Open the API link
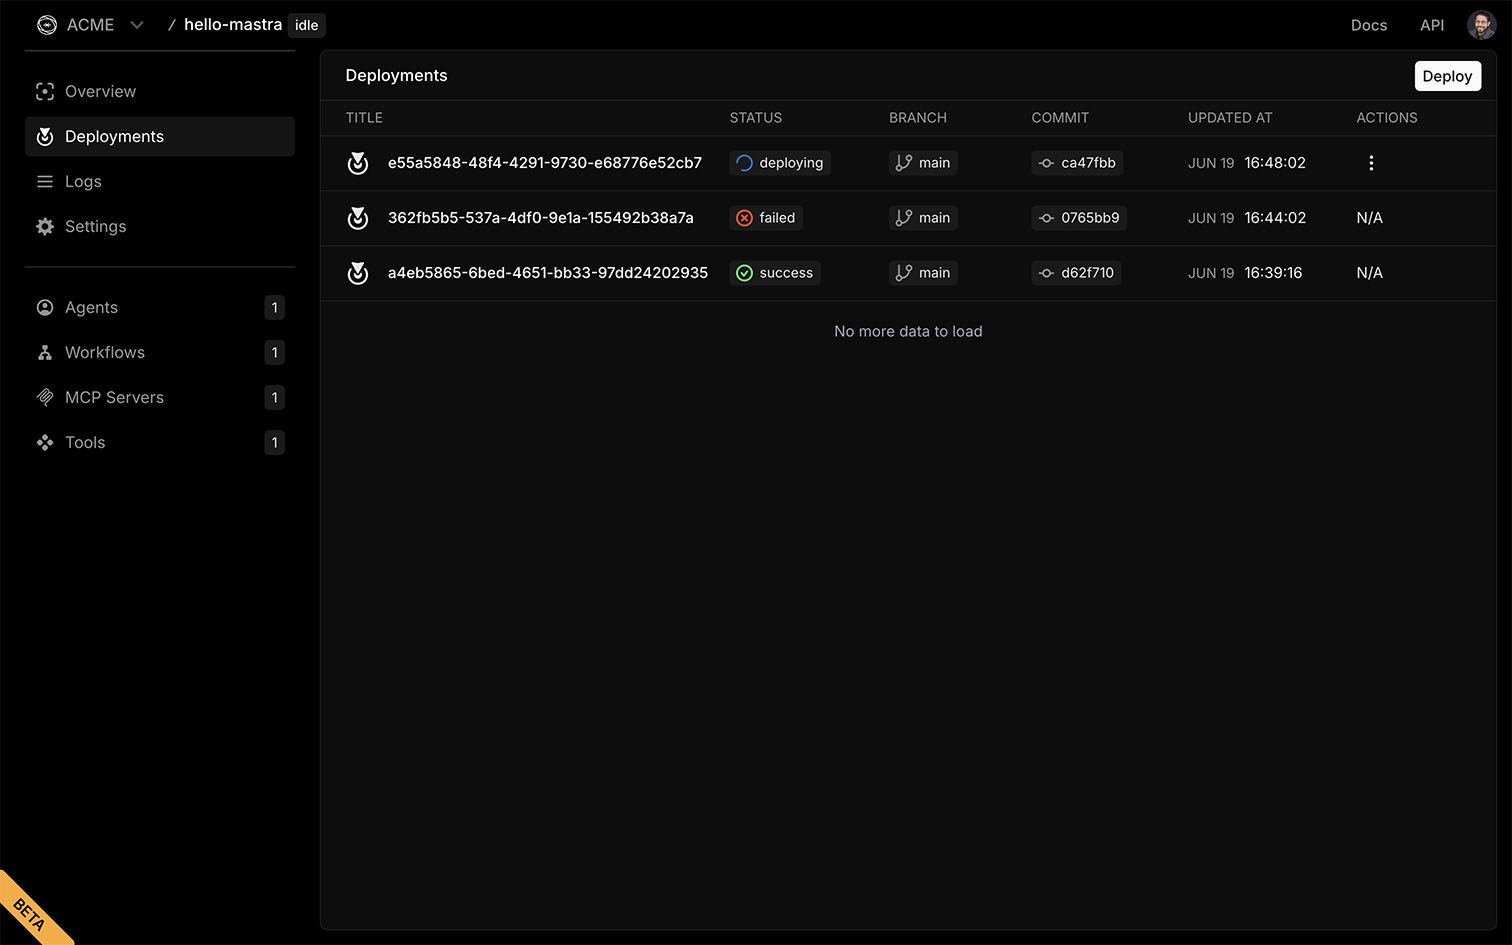This screenshot has height=945, width=1512. click(1432, 25)
